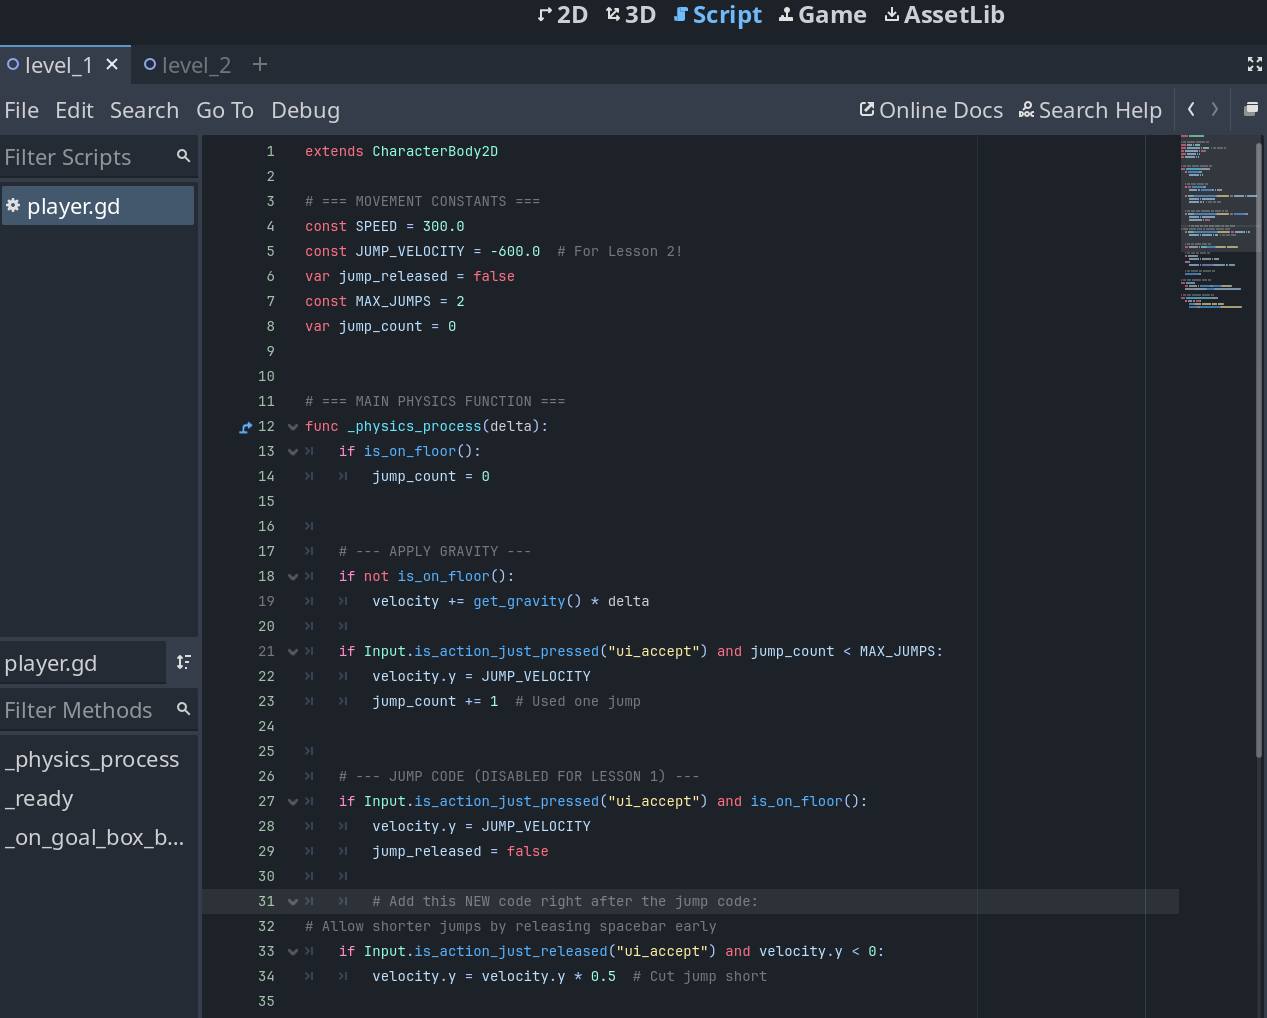Screen dimensions: 1267x1018
Task: Add a new scene tab with the plus icon
Action: tap(260, 64)
